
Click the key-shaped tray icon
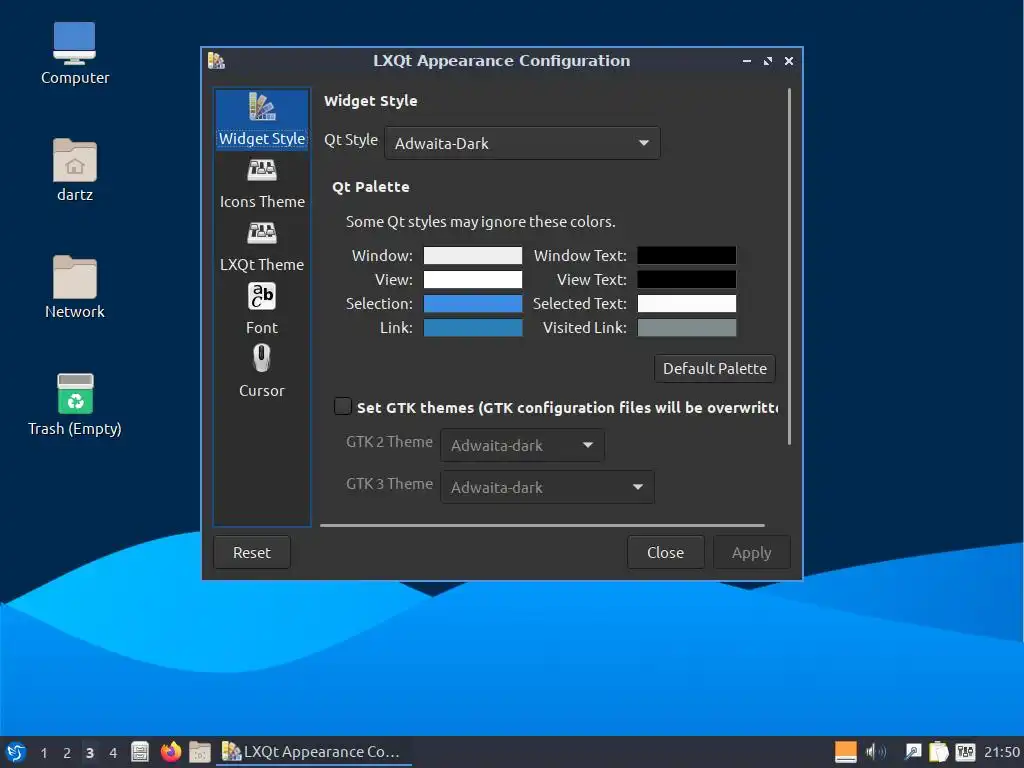912,752
